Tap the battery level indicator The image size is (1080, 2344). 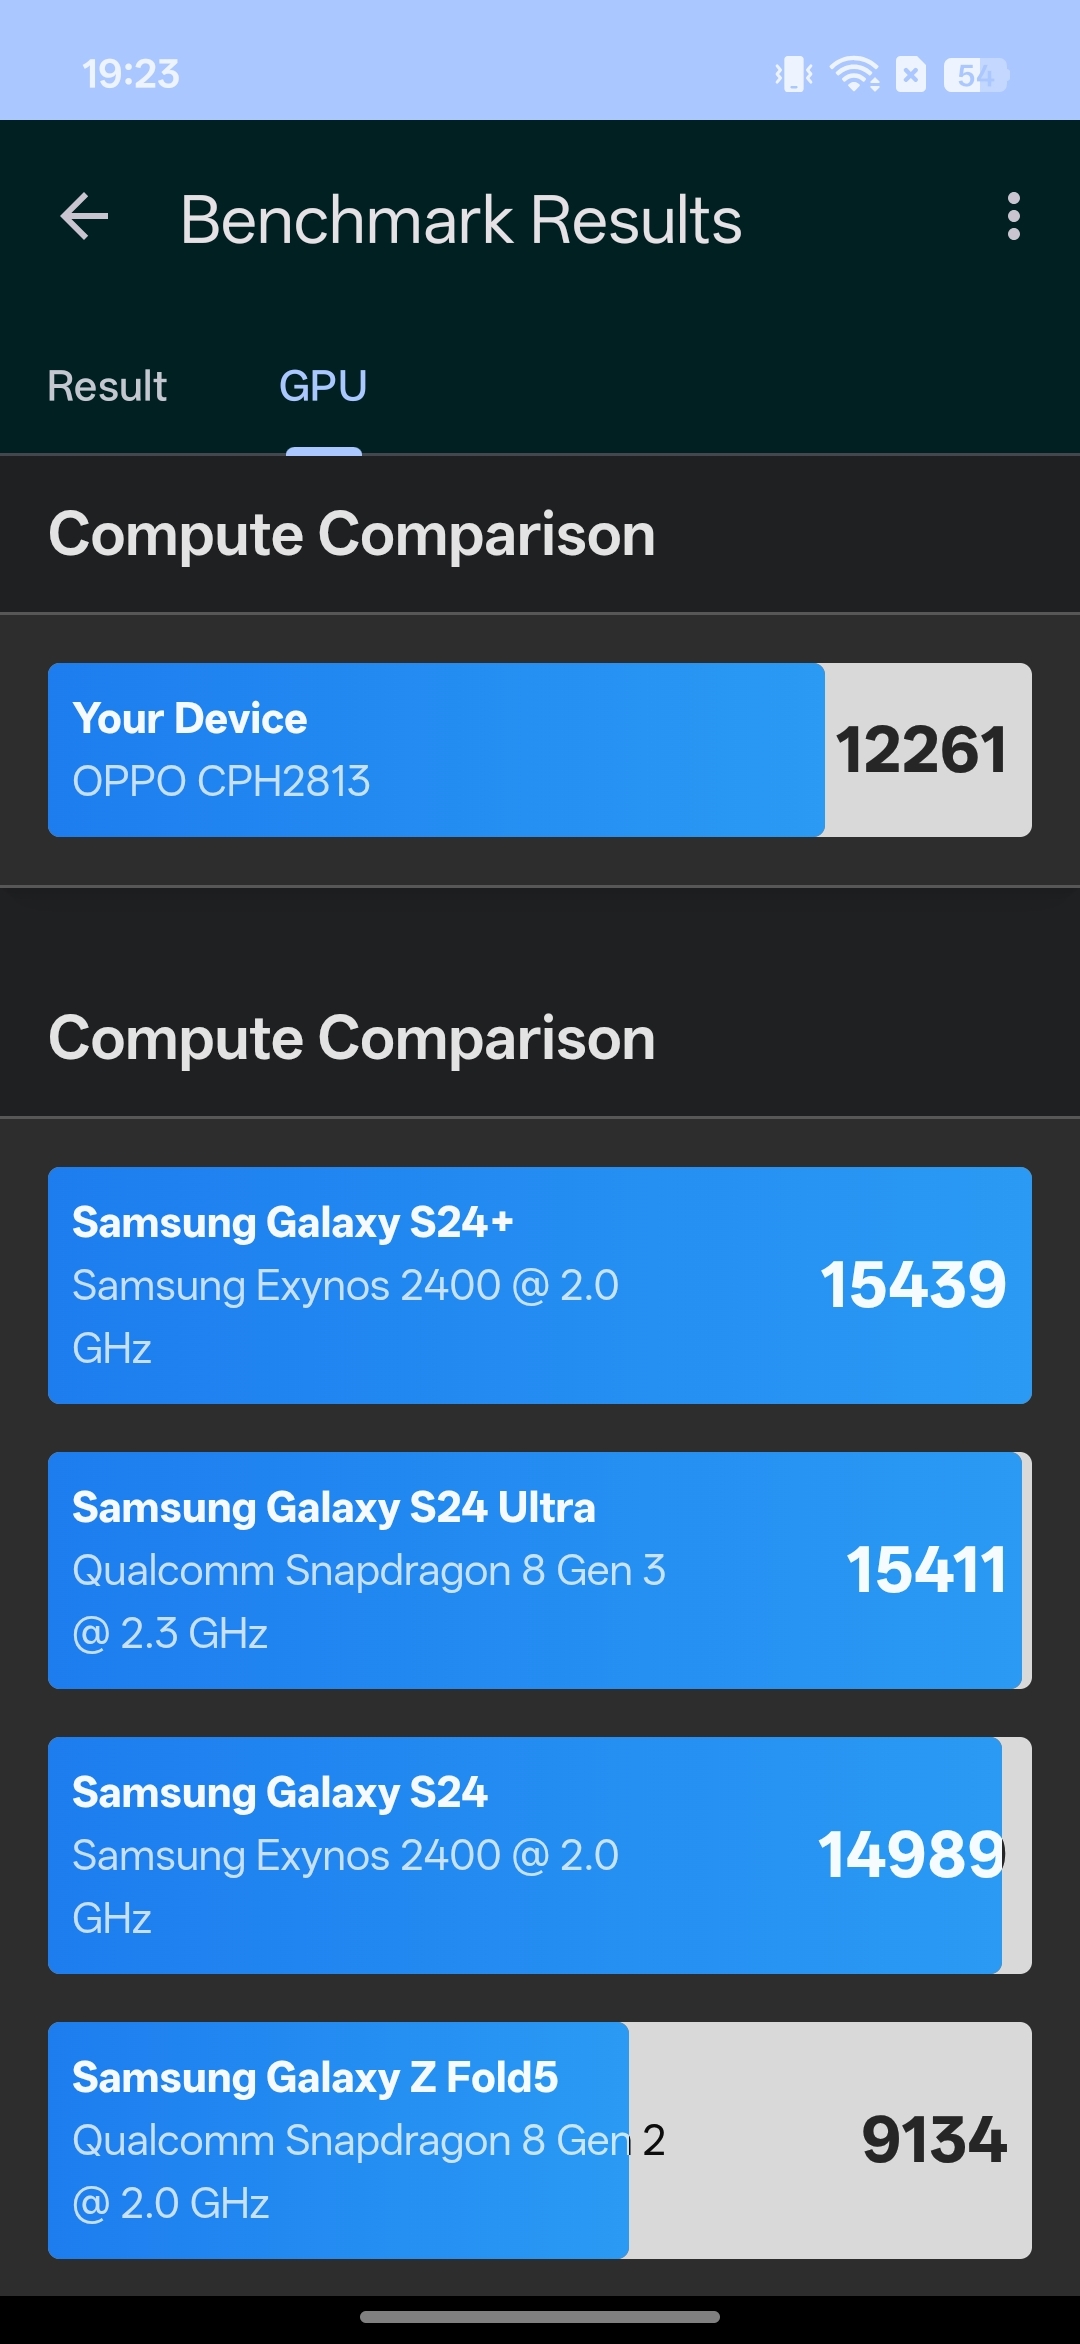point(975,74)
